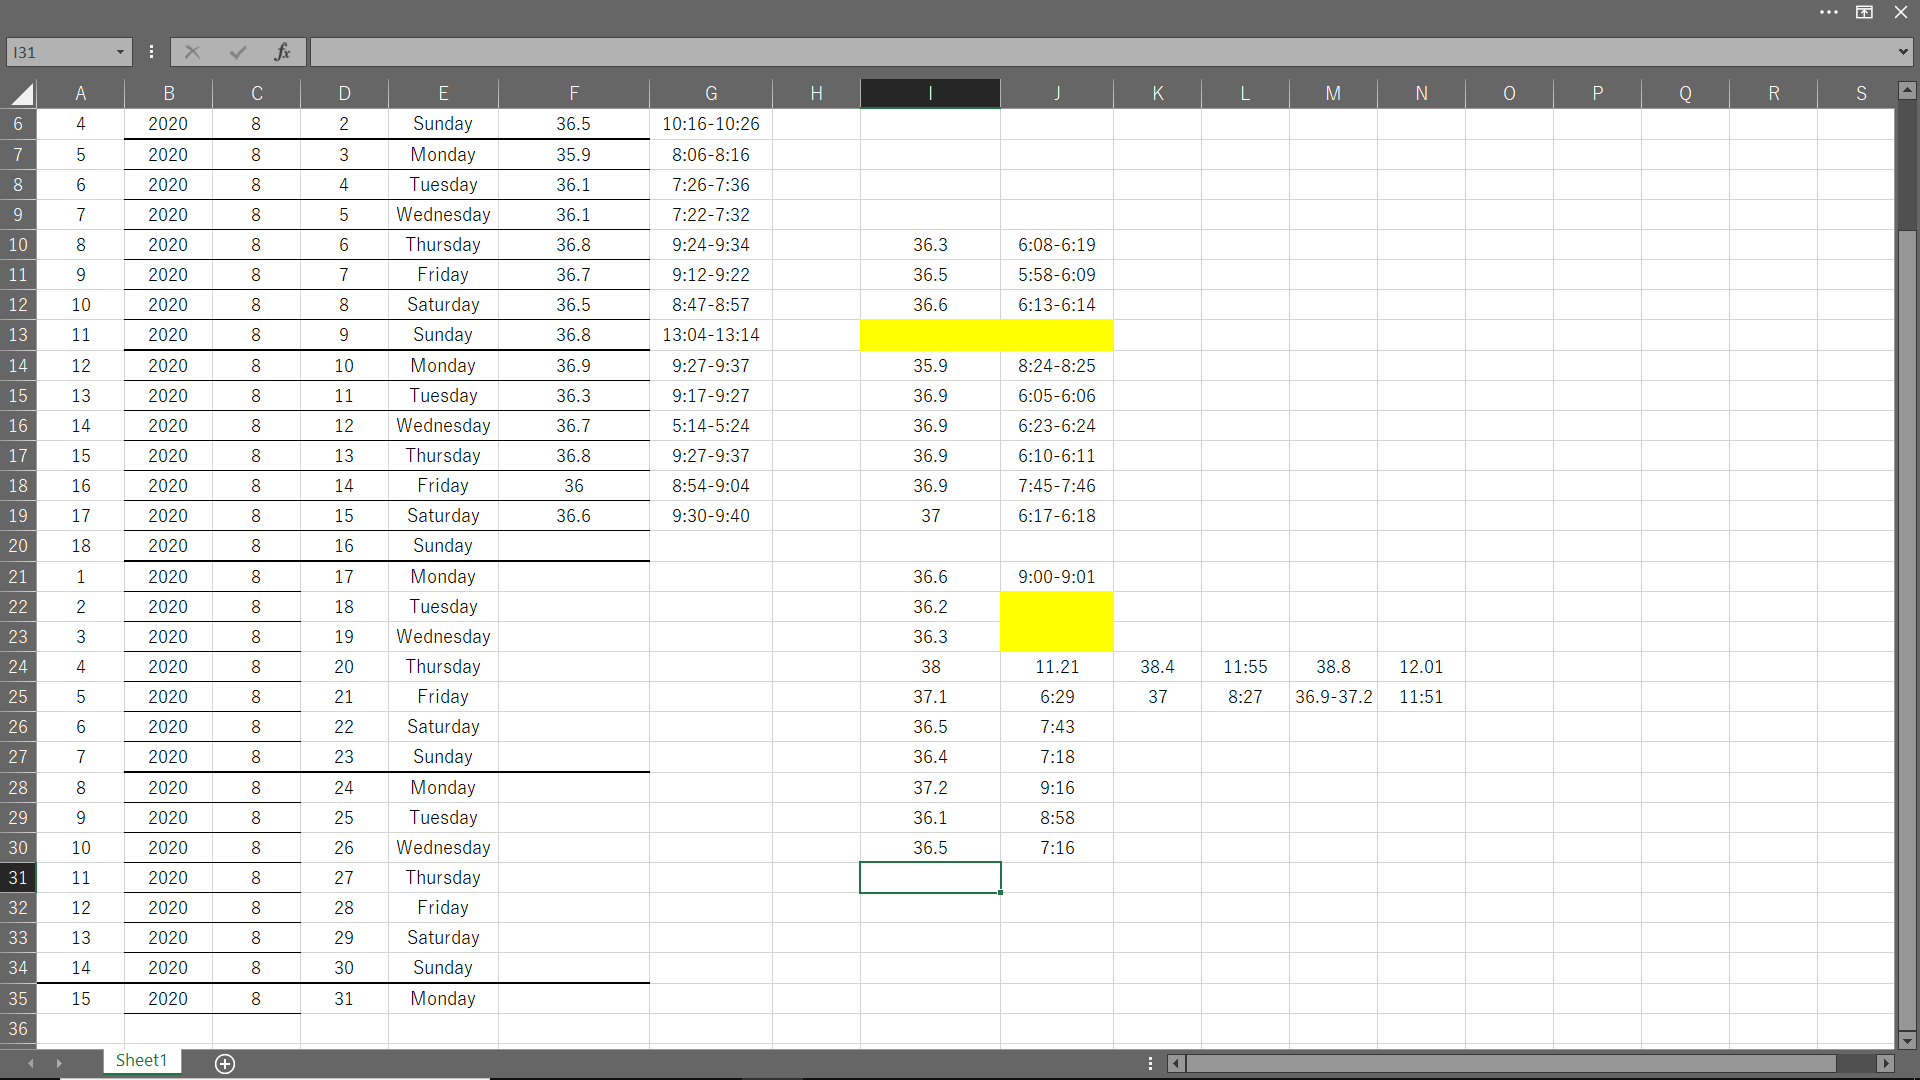Click the Cancel (X) formula icon
This screenshot has height=1080, width=1920.
click(193, 52)
